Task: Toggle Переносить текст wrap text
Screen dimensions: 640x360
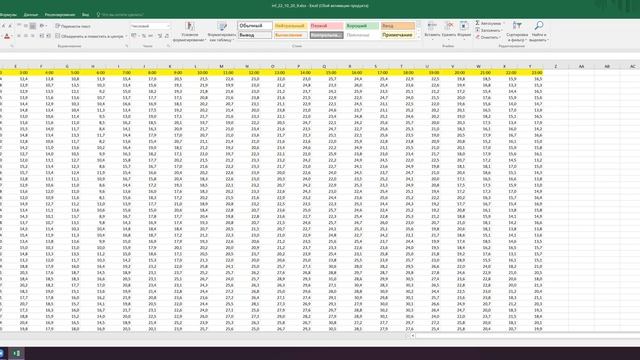Action: tap(73, 26)
